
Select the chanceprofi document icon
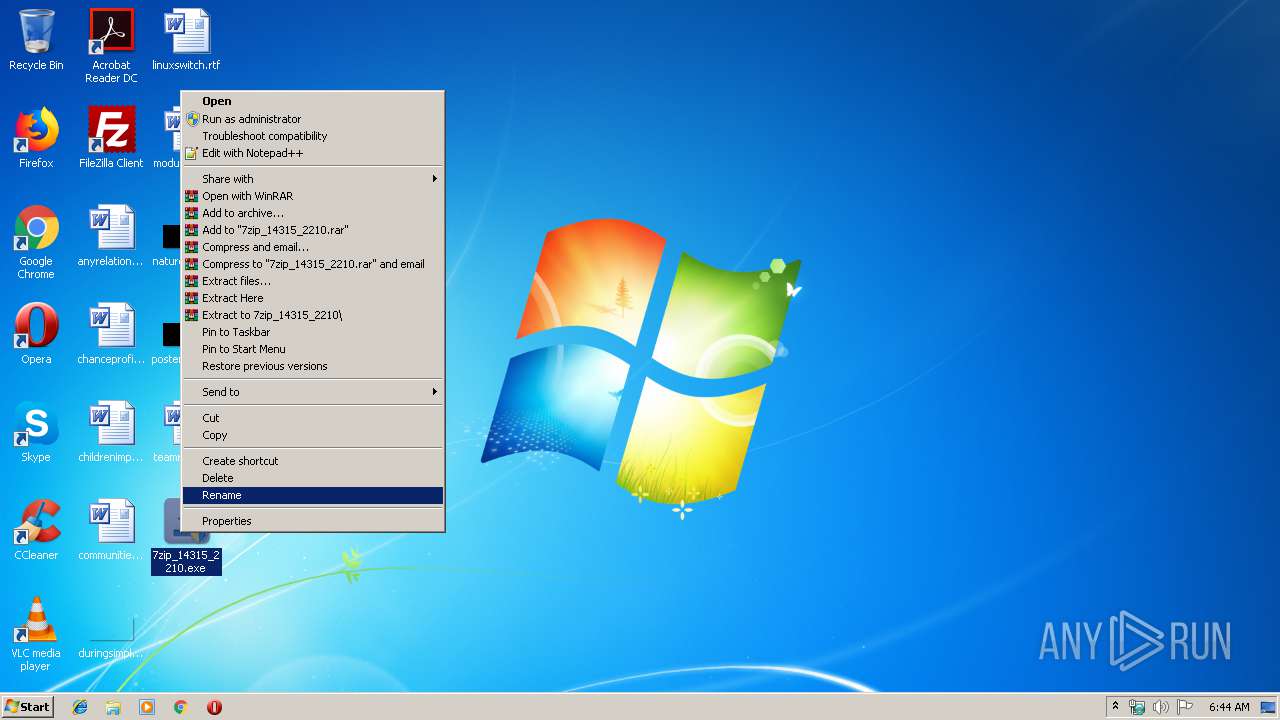point(111,334)
